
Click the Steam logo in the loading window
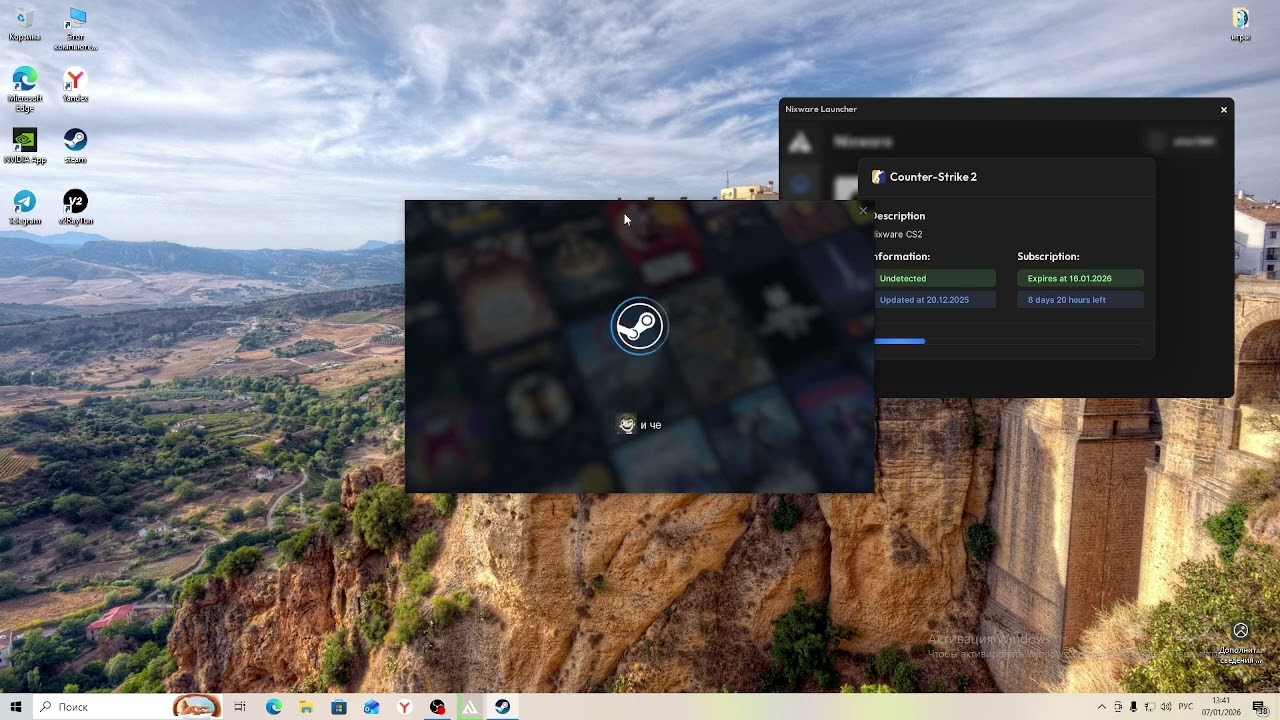[x=639, y=326]
